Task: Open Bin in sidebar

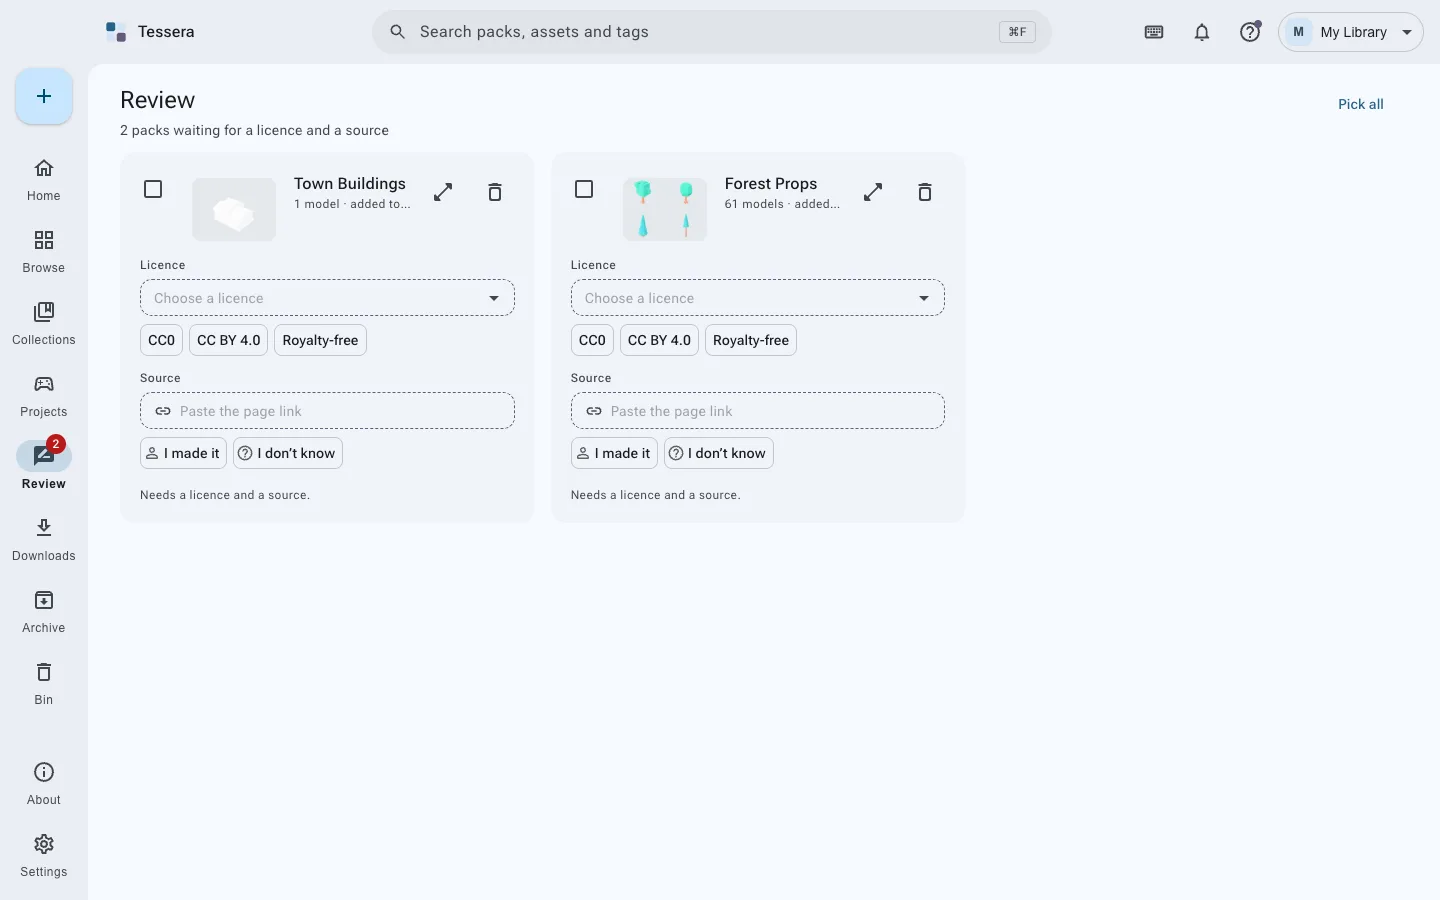Action: (44, 684)
